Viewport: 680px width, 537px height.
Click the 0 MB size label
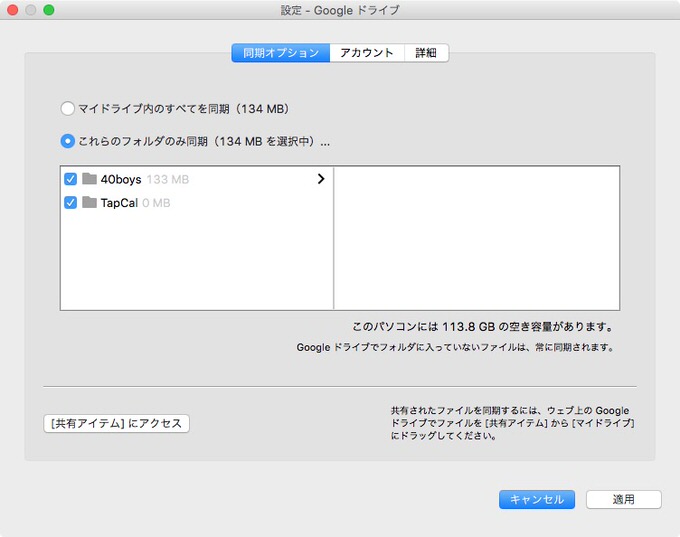156,203
